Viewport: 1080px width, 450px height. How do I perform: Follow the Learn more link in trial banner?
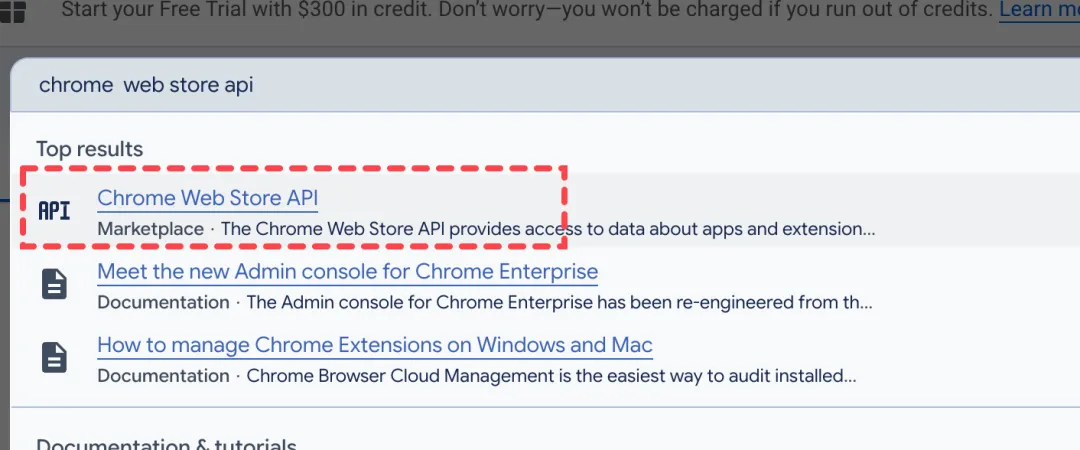[1039, 10]
